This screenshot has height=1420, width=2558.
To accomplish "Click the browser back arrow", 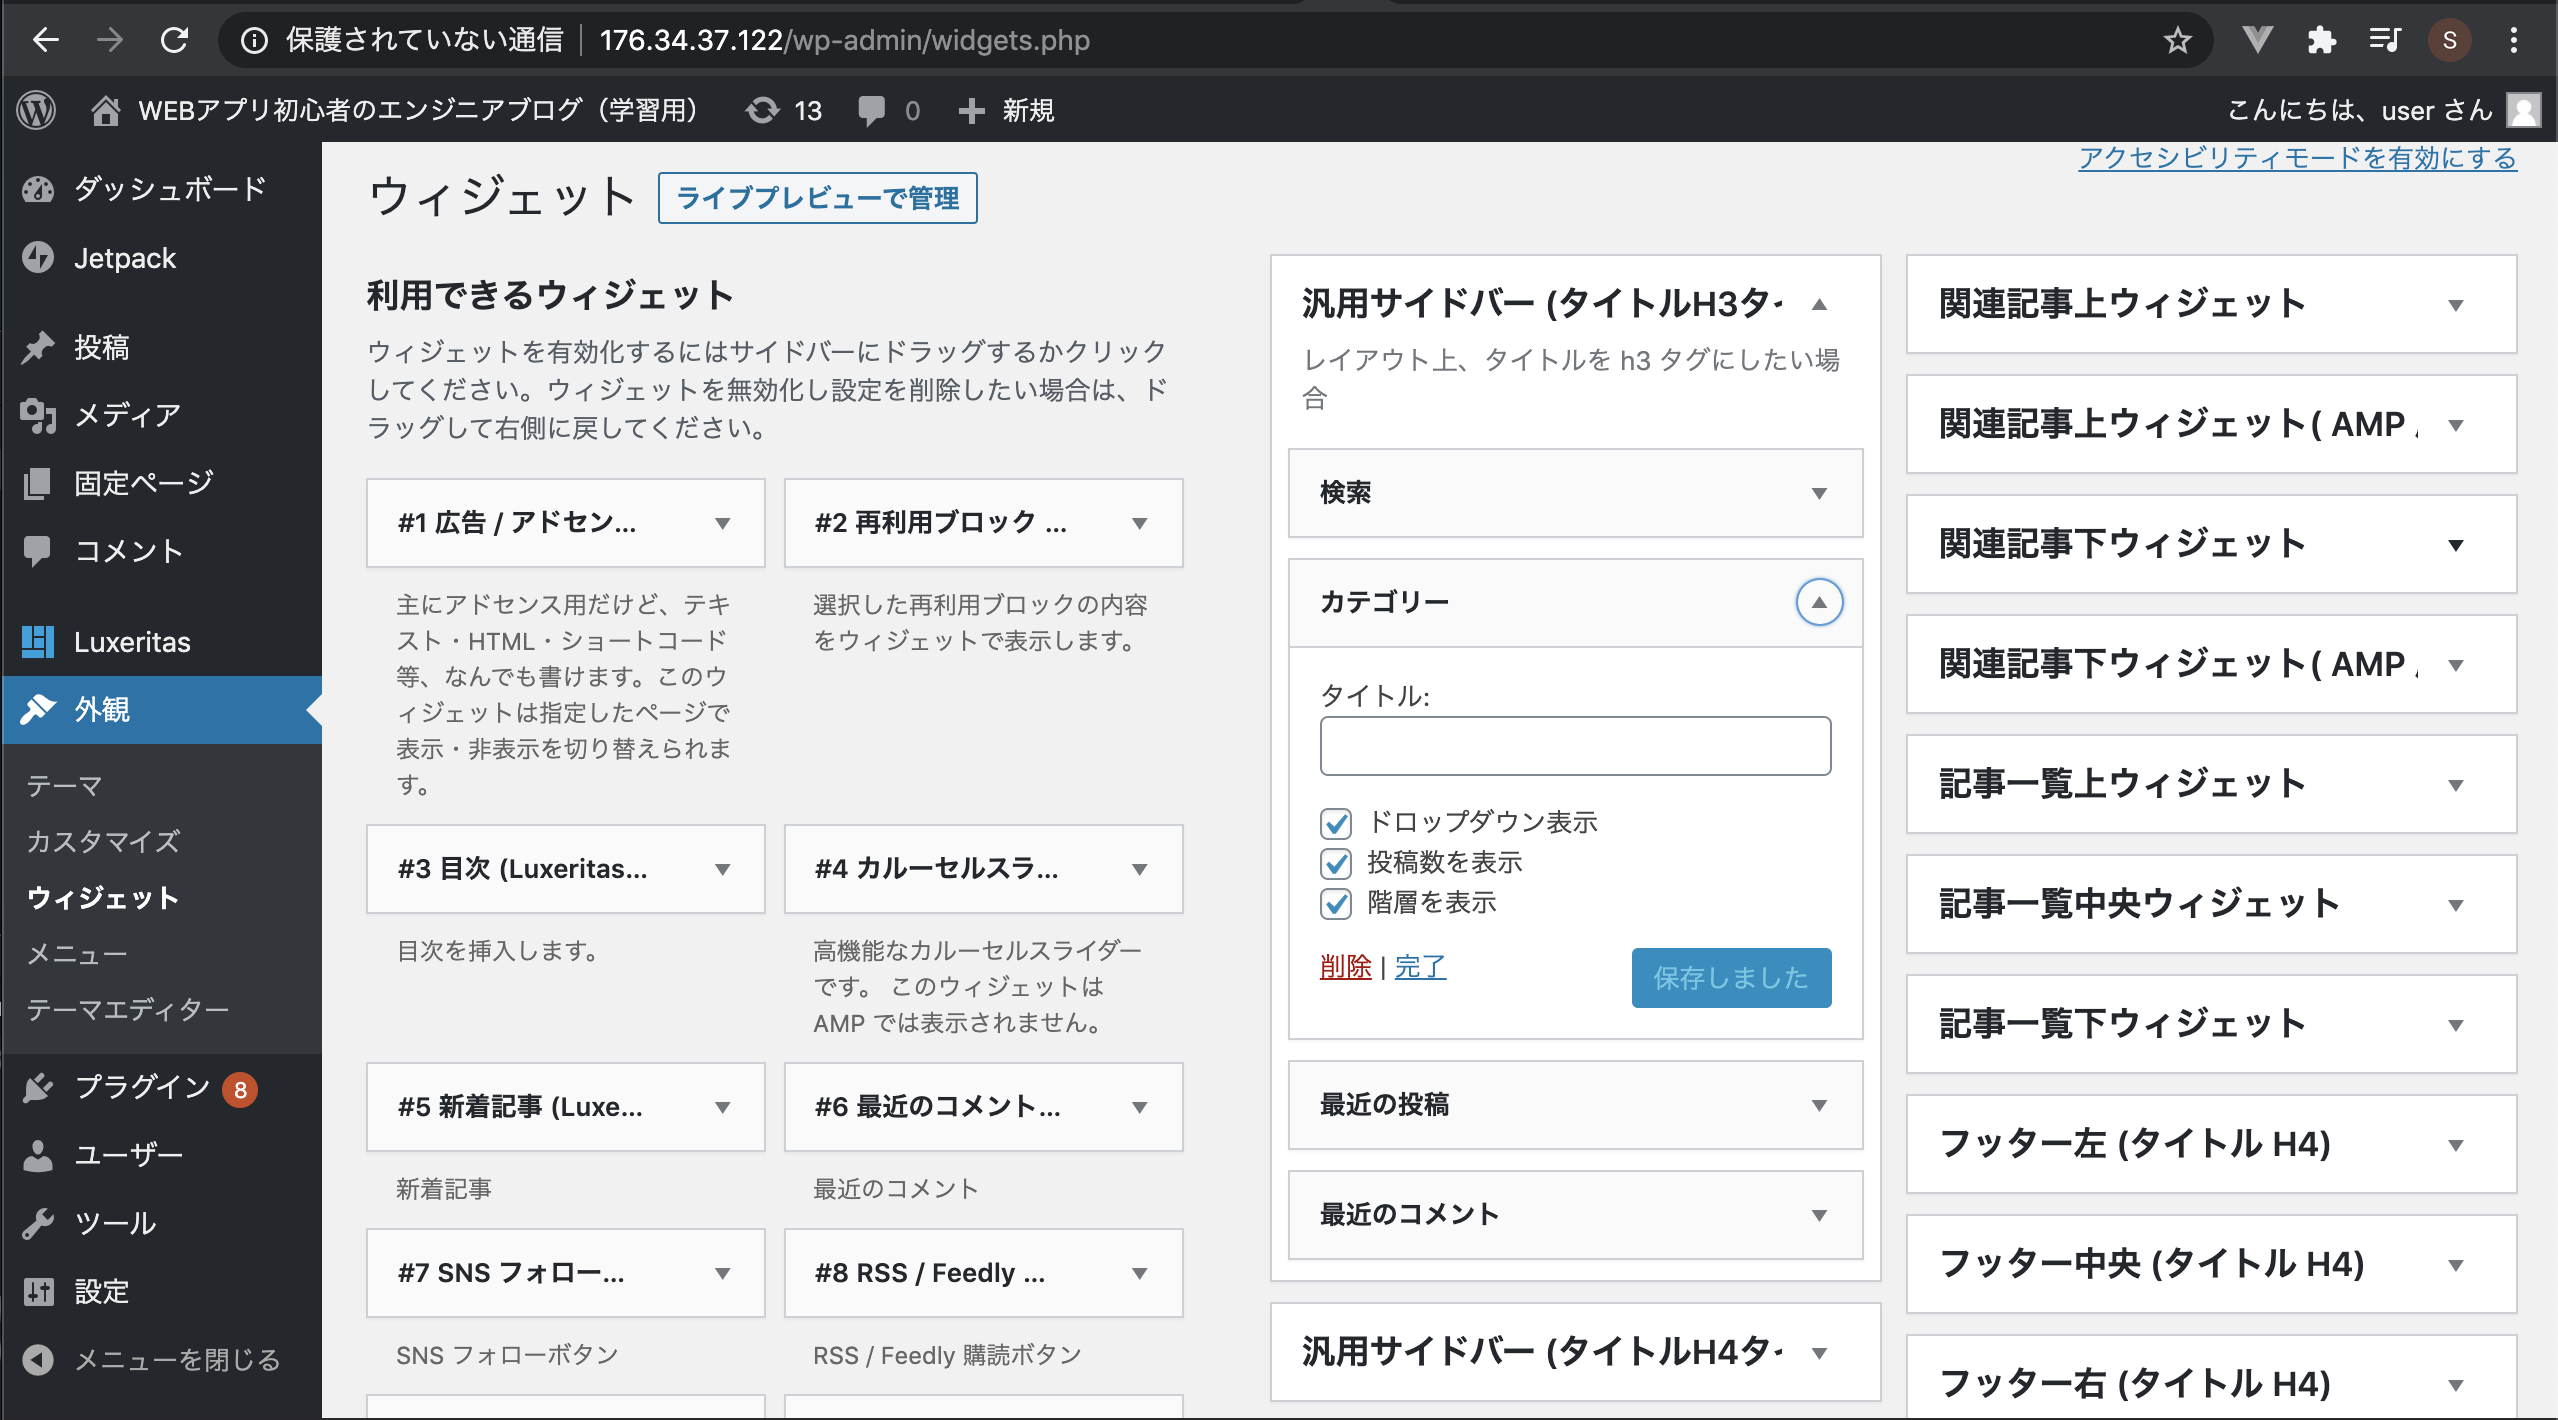I will click(46, 40).
